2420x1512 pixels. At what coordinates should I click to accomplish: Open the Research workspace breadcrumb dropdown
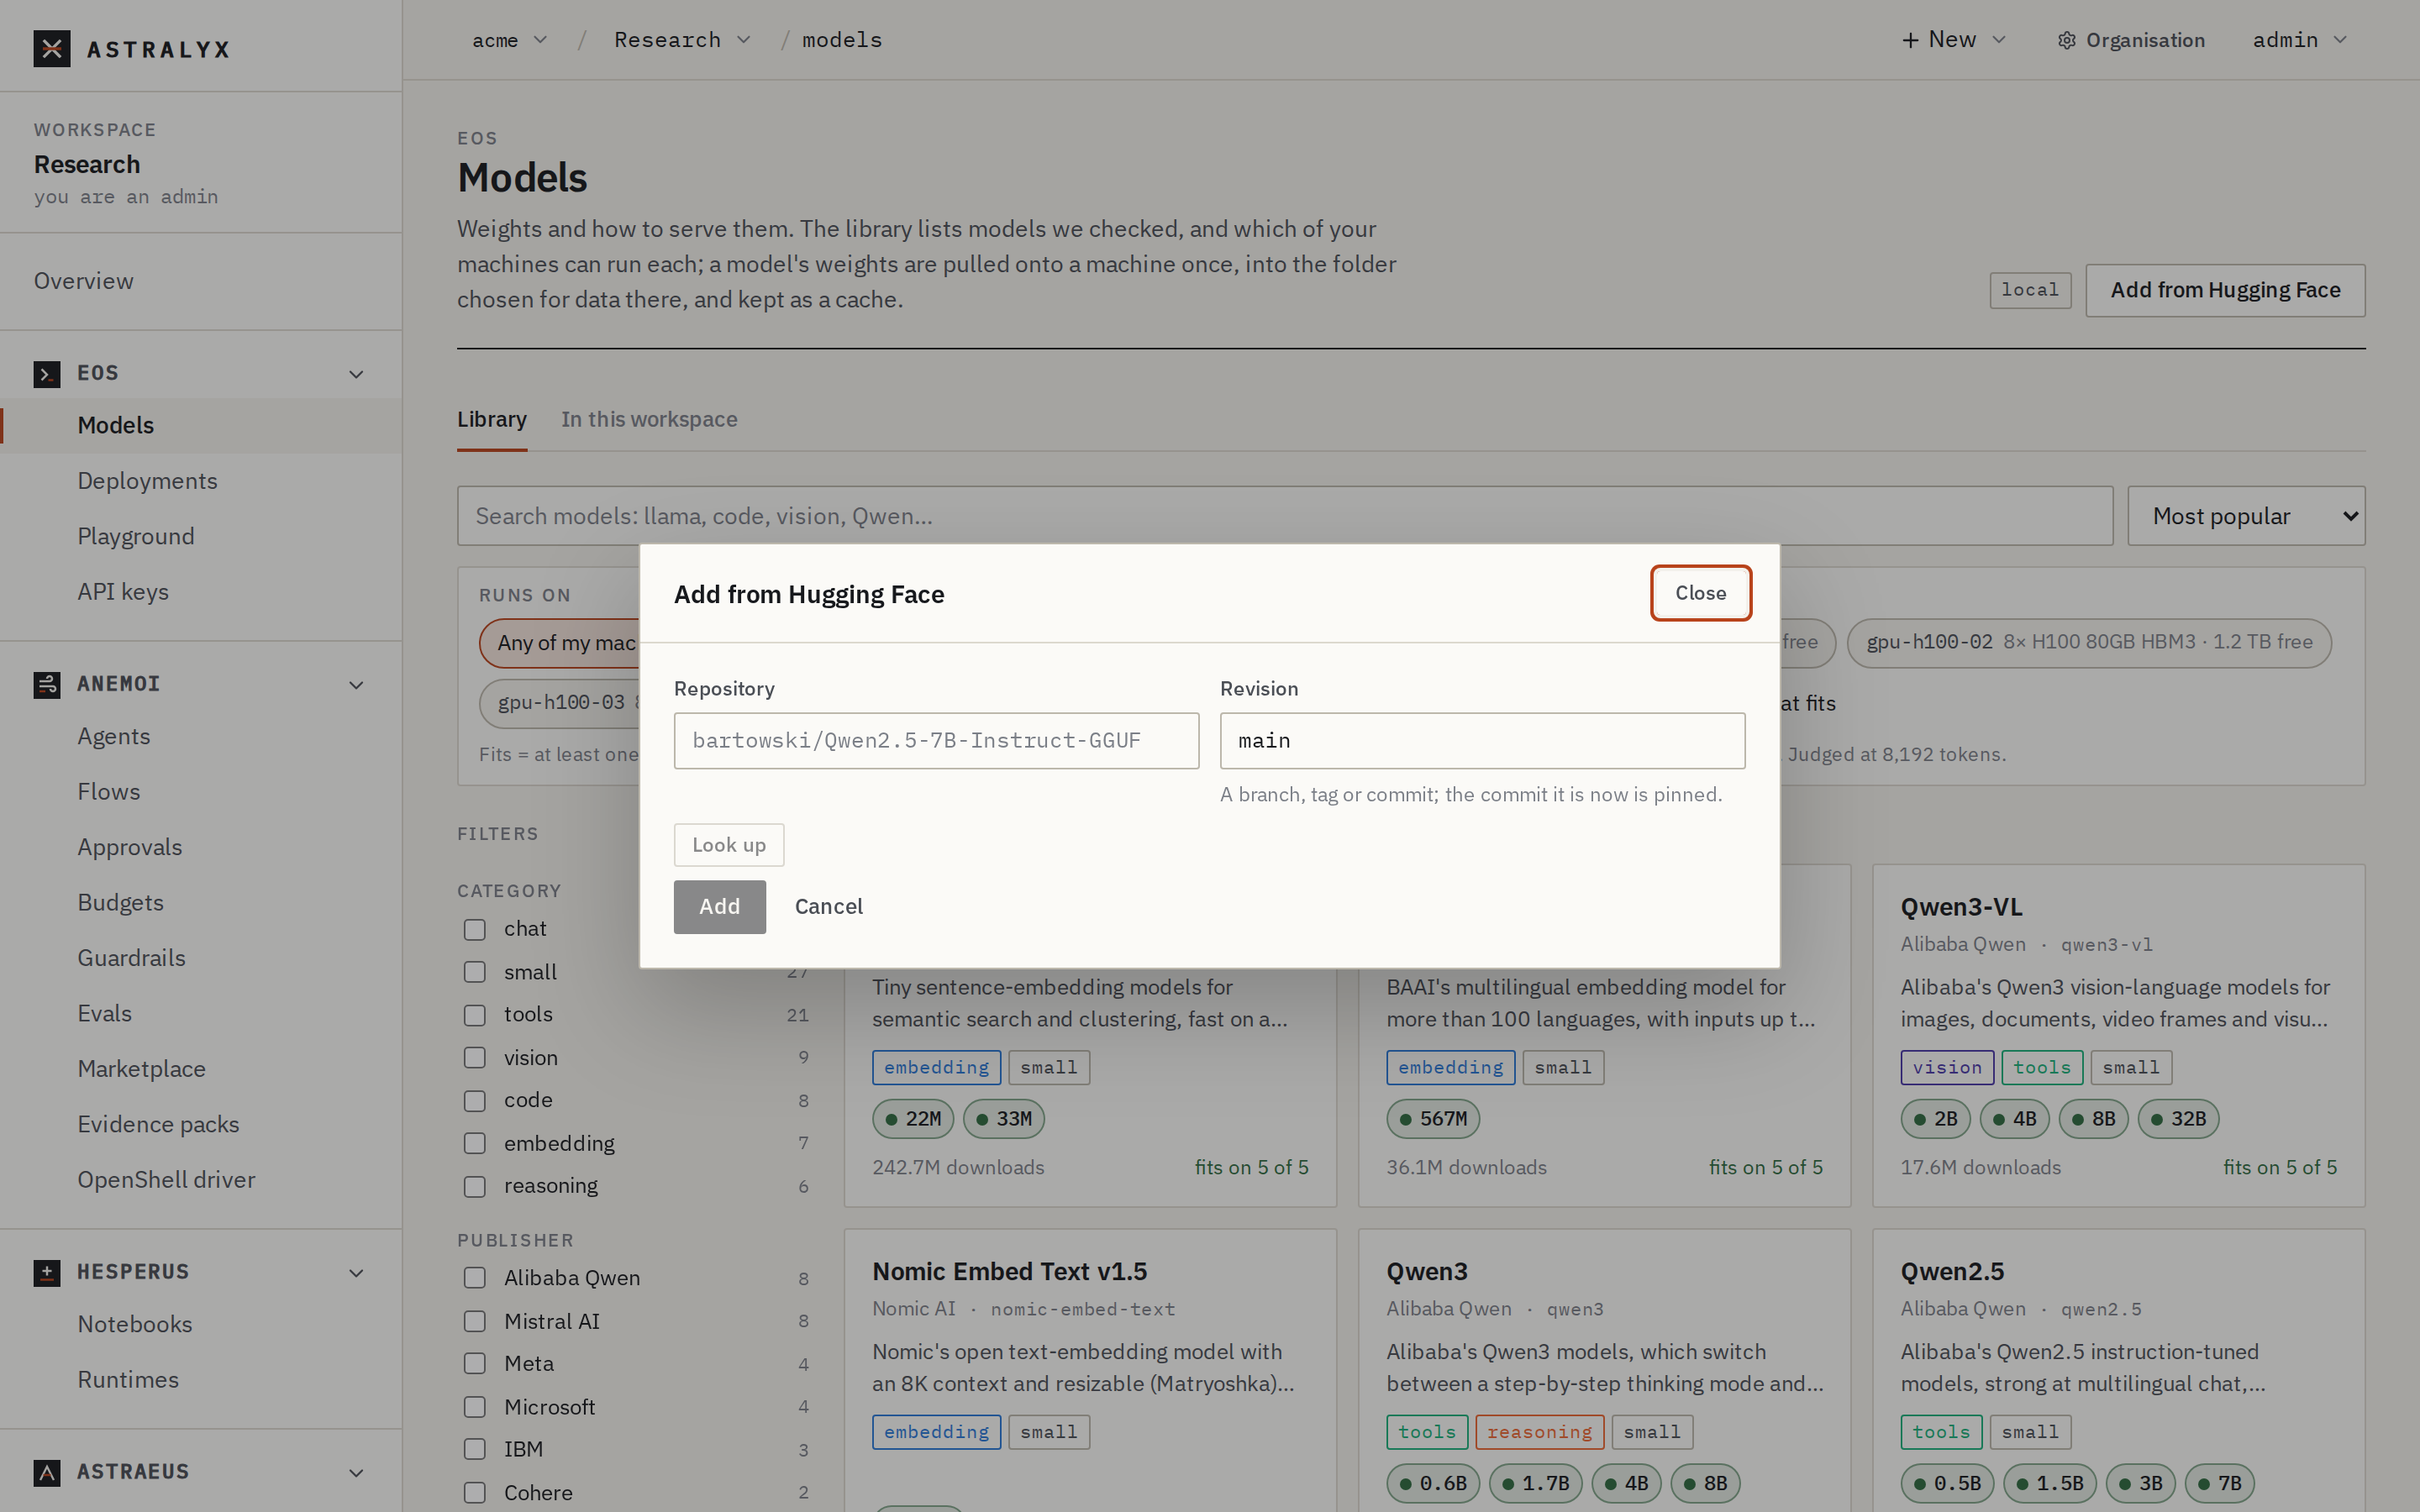click(x=682, y=40)
